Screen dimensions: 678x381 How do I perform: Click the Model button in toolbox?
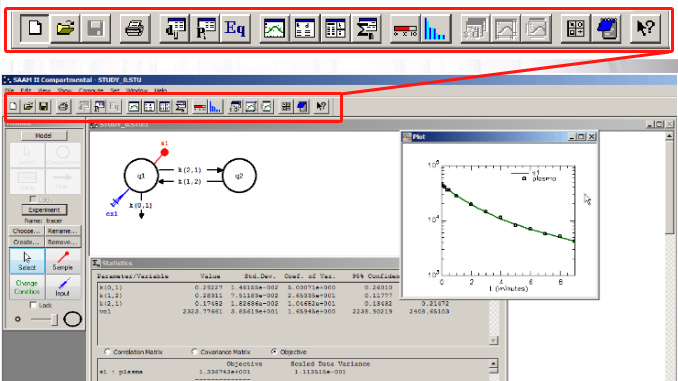pos(44,135)
